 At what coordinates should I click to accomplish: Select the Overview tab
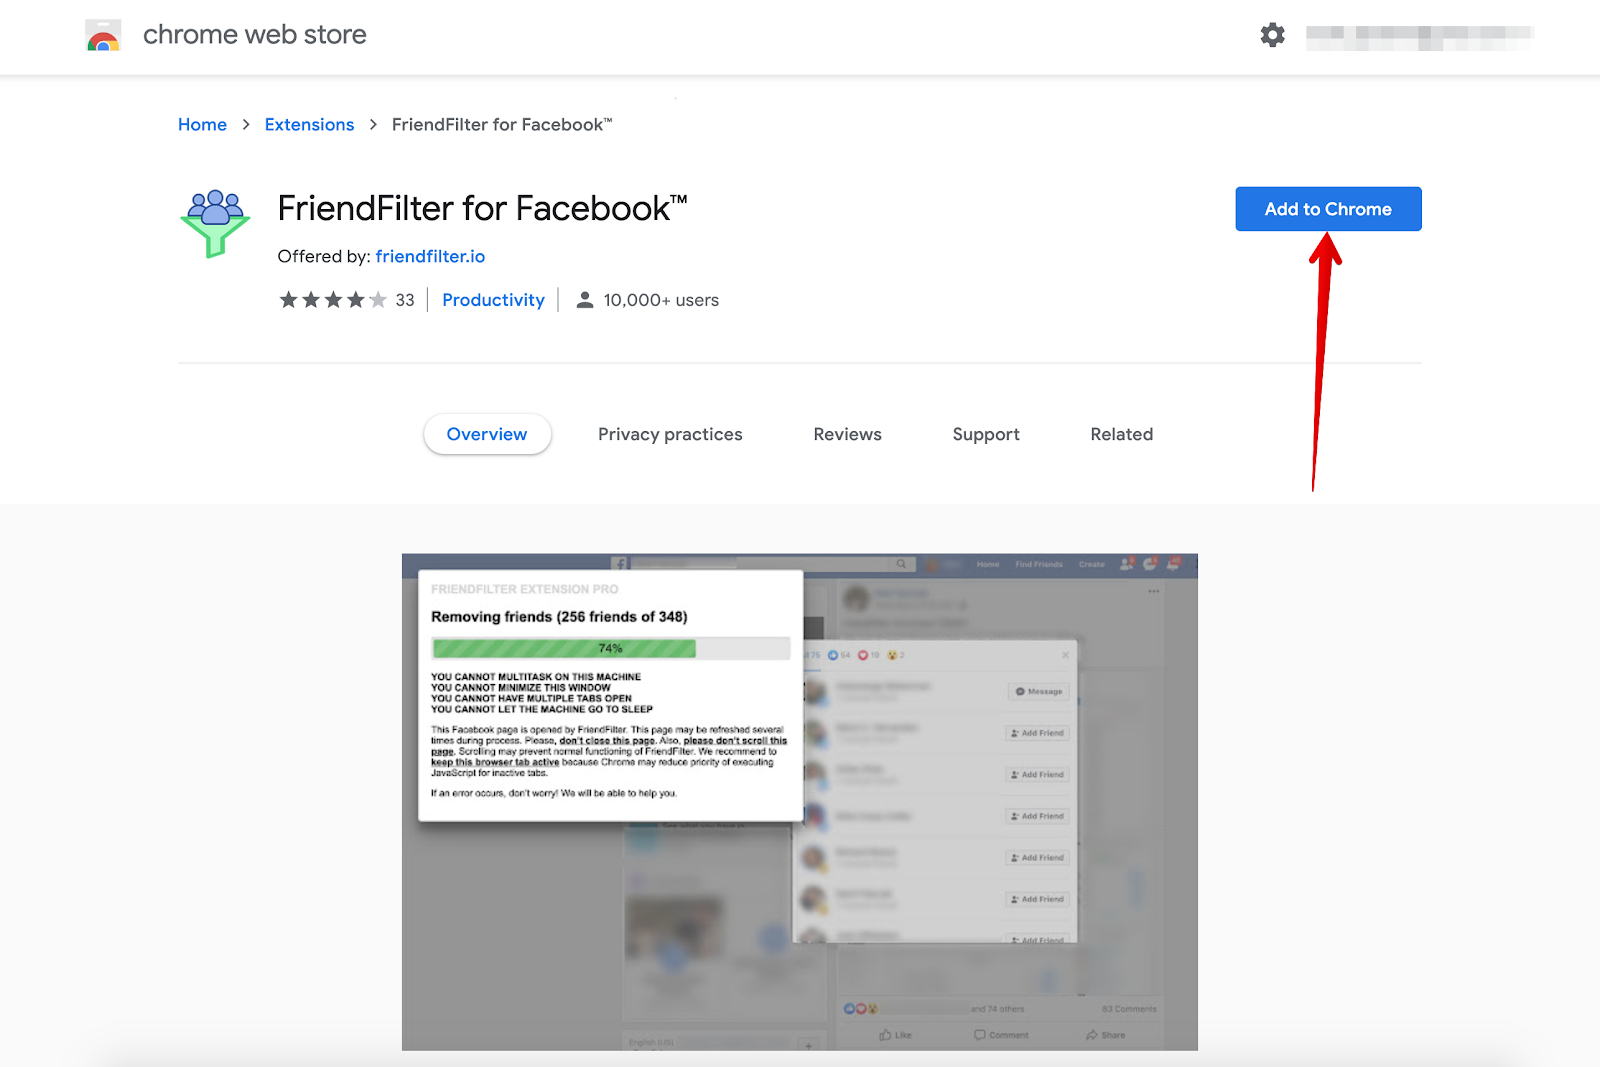tap(487, 434)
